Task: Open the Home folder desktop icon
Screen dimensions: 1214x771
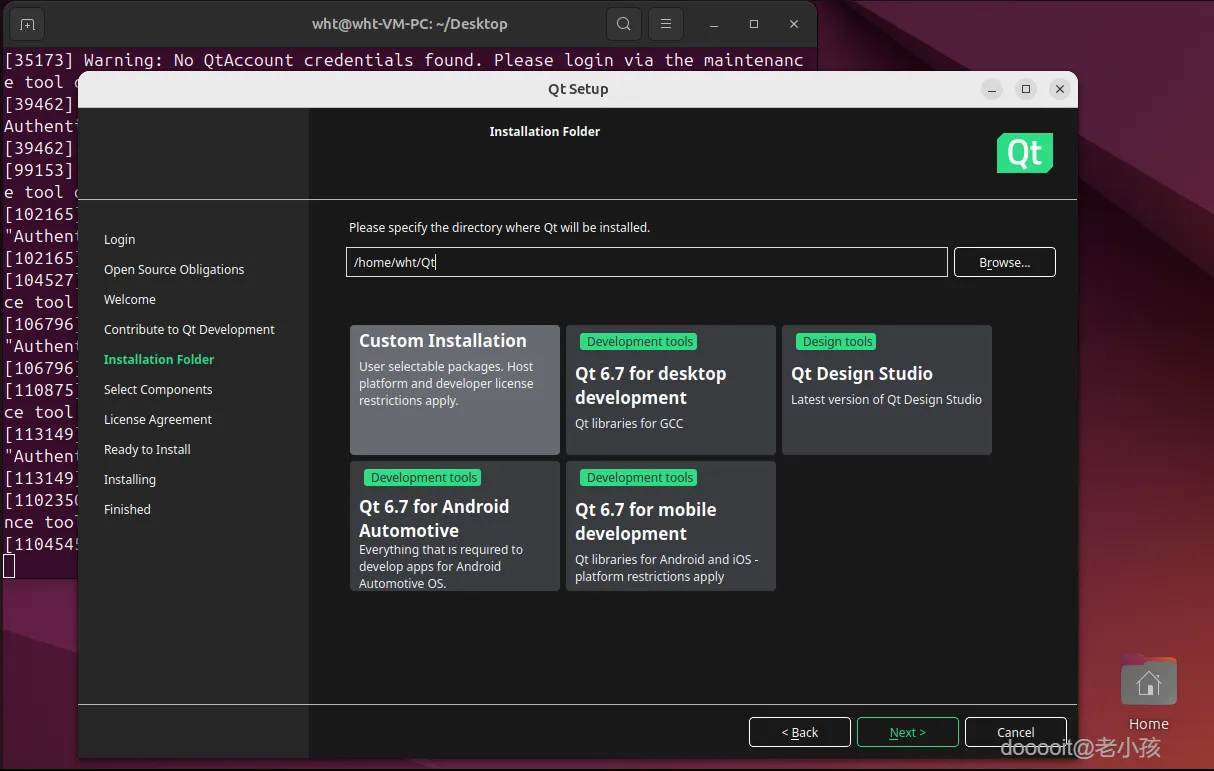Action: 1148,684
